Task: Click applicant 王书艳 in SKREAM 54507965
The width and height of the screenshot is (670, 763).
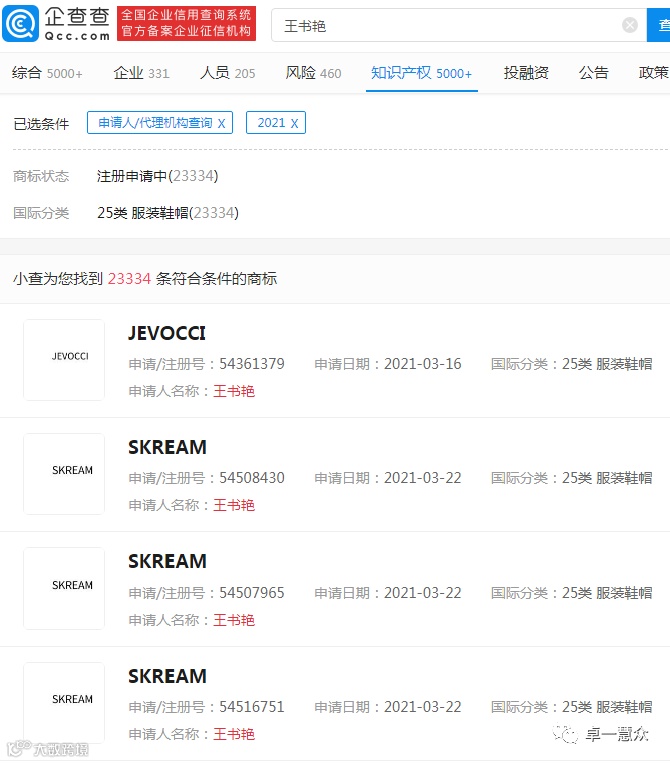Action: point(234,620)
